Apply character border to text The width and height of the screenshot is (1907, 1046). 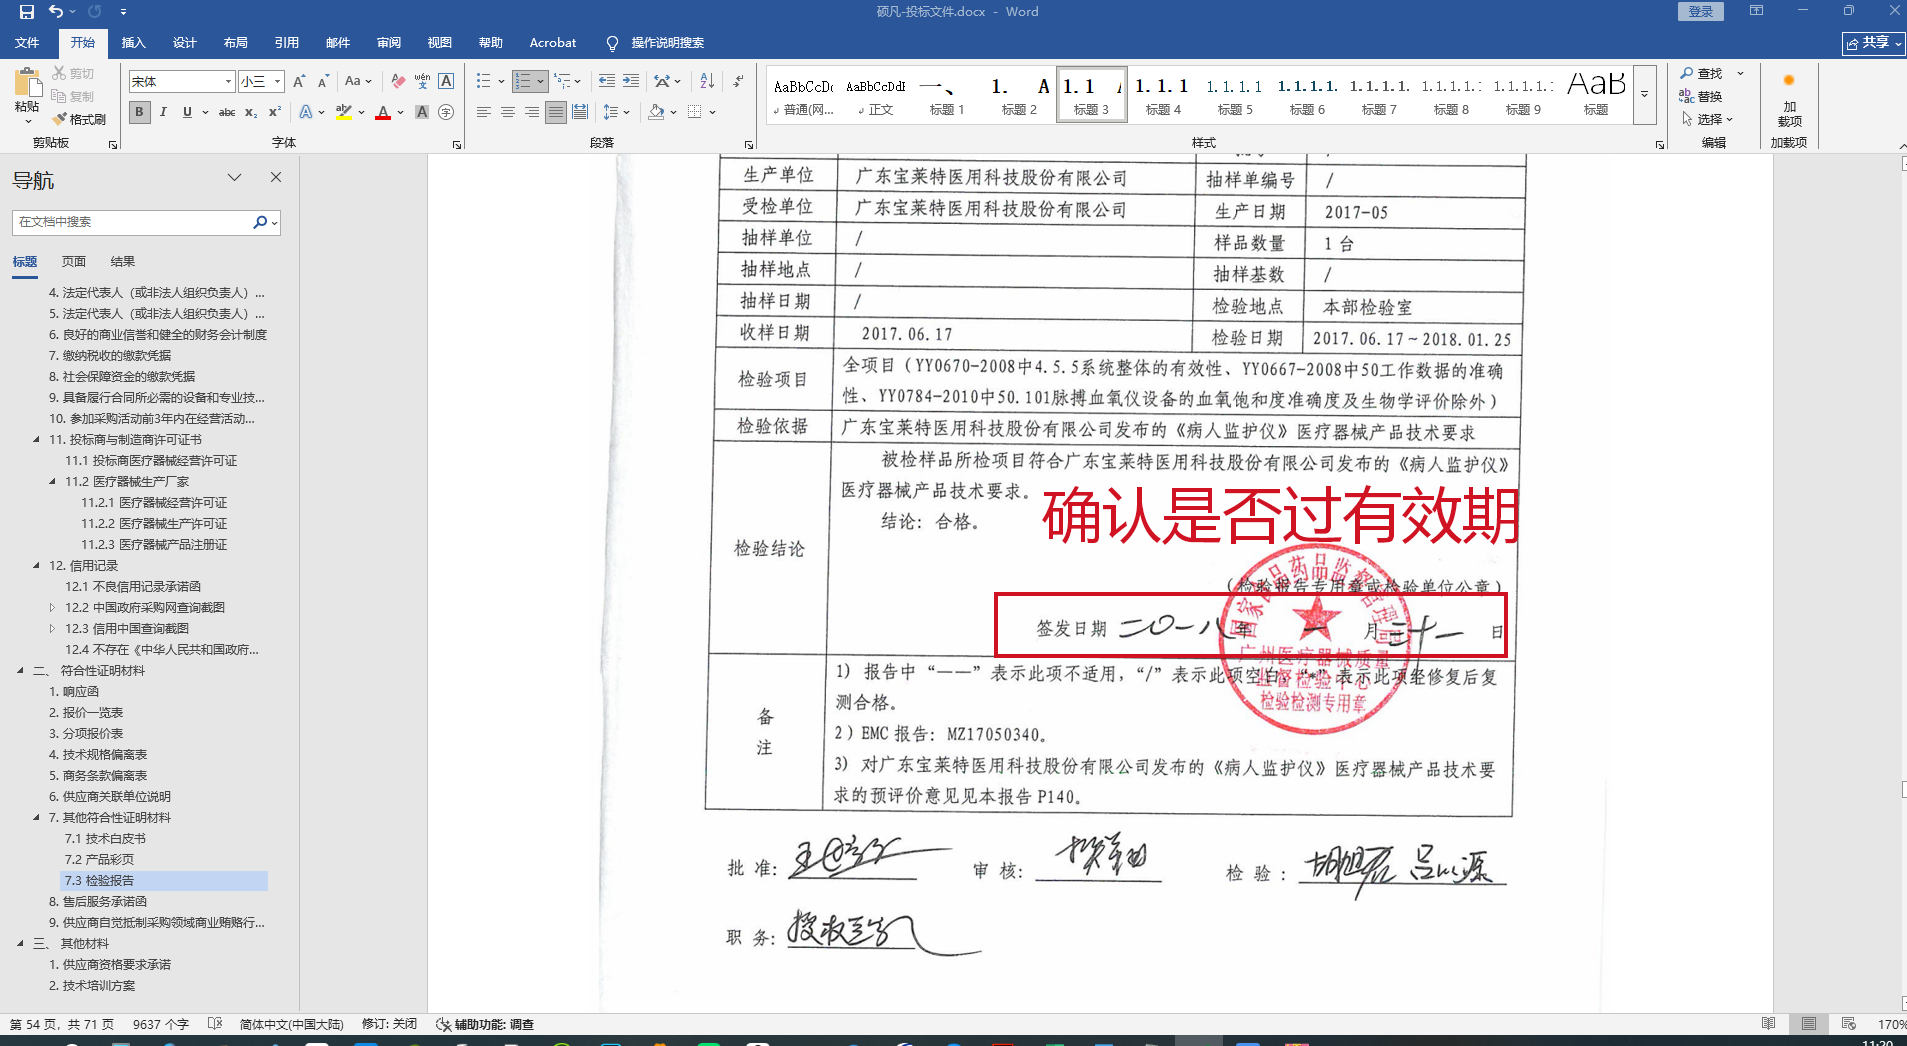pyautogui.click(x=446, y=81)
